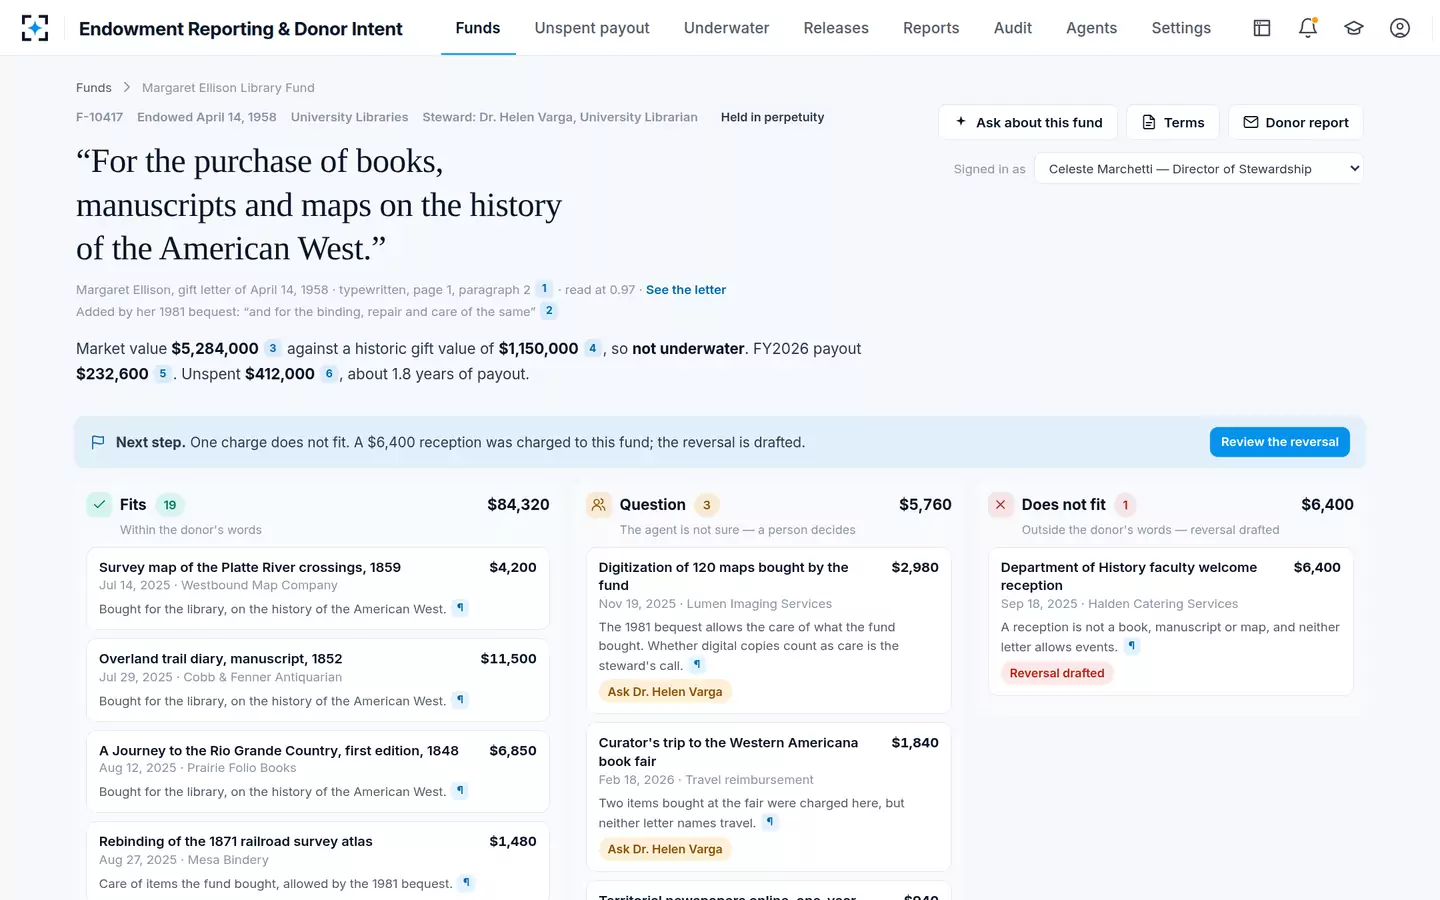Open the Donor report
The height and width of the screenshot is (900, 1440).
[x=1296, y=122]
